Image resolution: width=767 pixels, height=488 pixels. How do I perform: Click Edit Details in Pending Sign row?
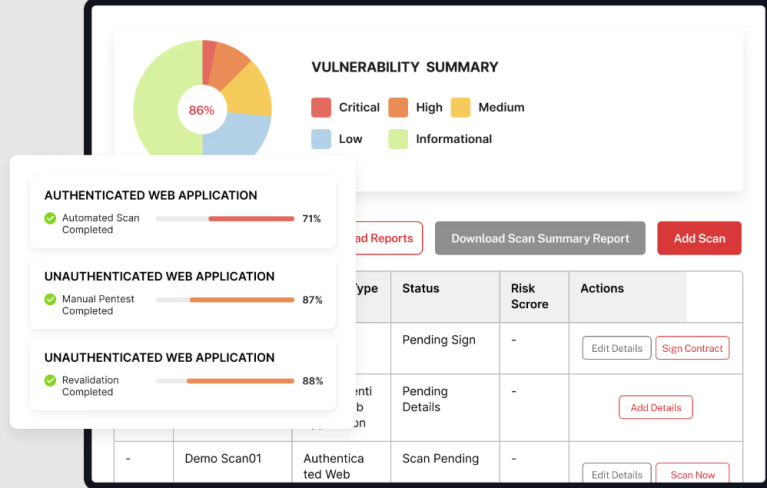(x=616, y=348)
